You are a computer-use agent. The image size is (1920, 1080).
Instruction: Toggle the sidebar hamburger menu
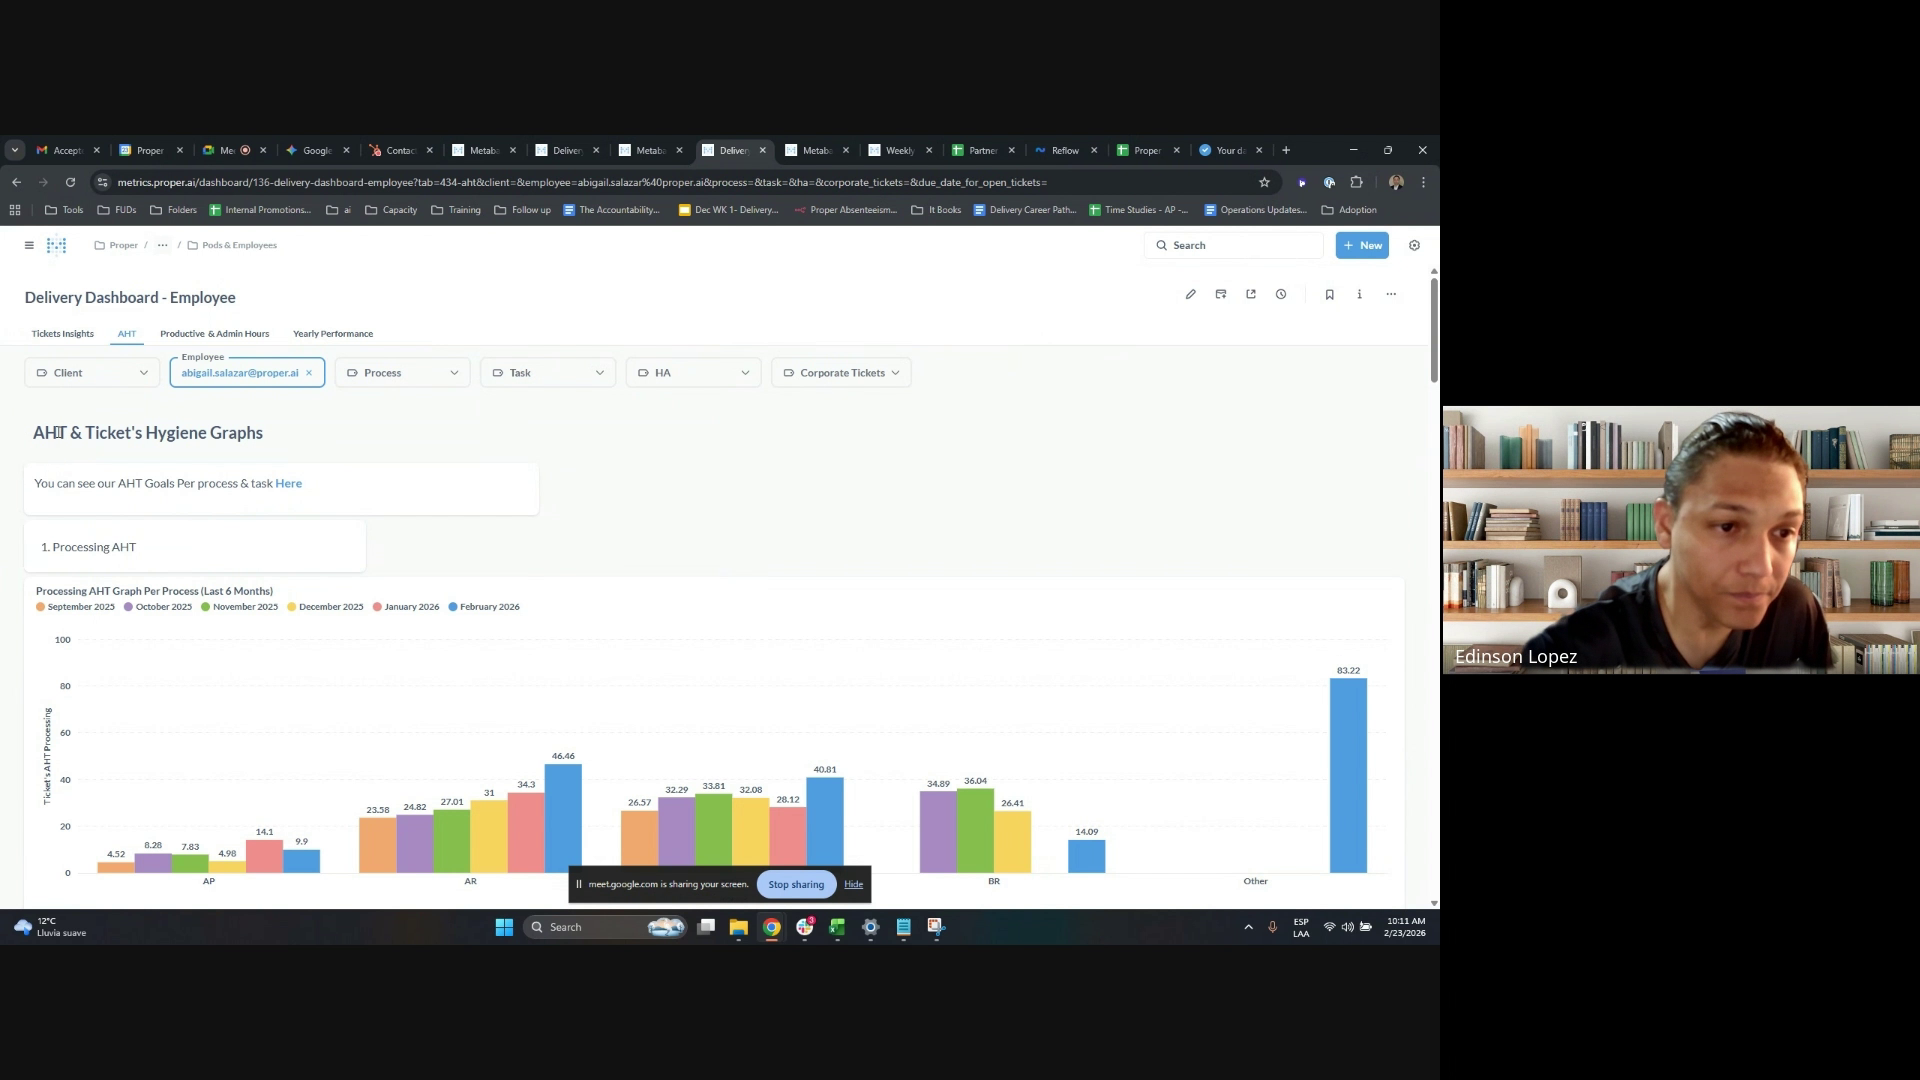[29, 245]
